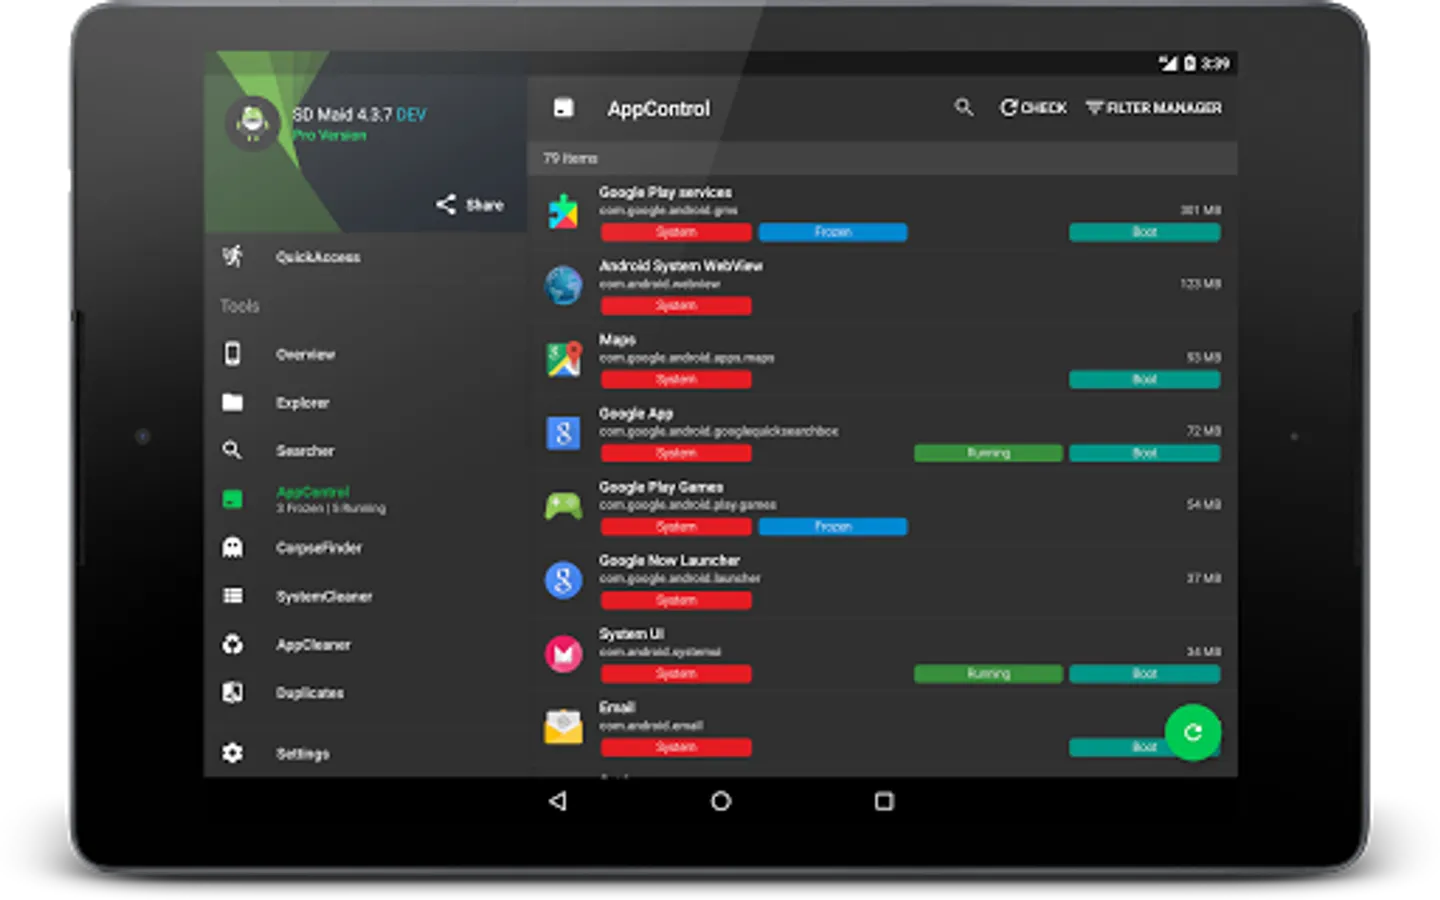Click the Boot tag on Google Play services
The width and height of the screenshot is (1440, 900).
coord(1145,232)
